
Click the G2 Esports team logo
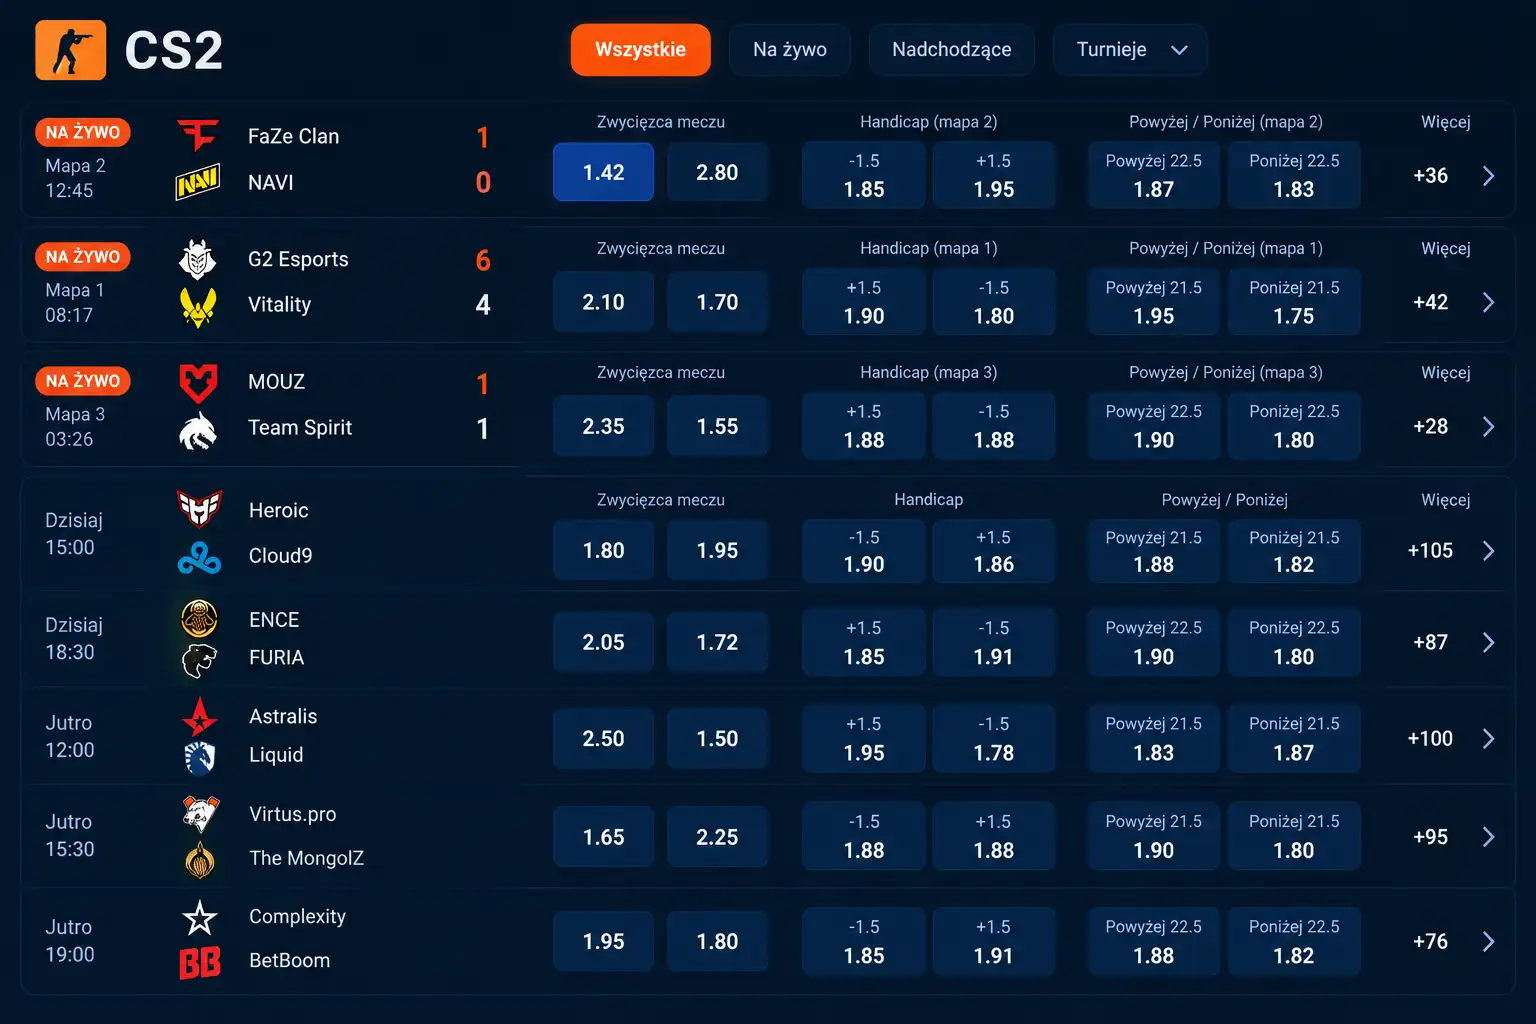pos(198,259)
